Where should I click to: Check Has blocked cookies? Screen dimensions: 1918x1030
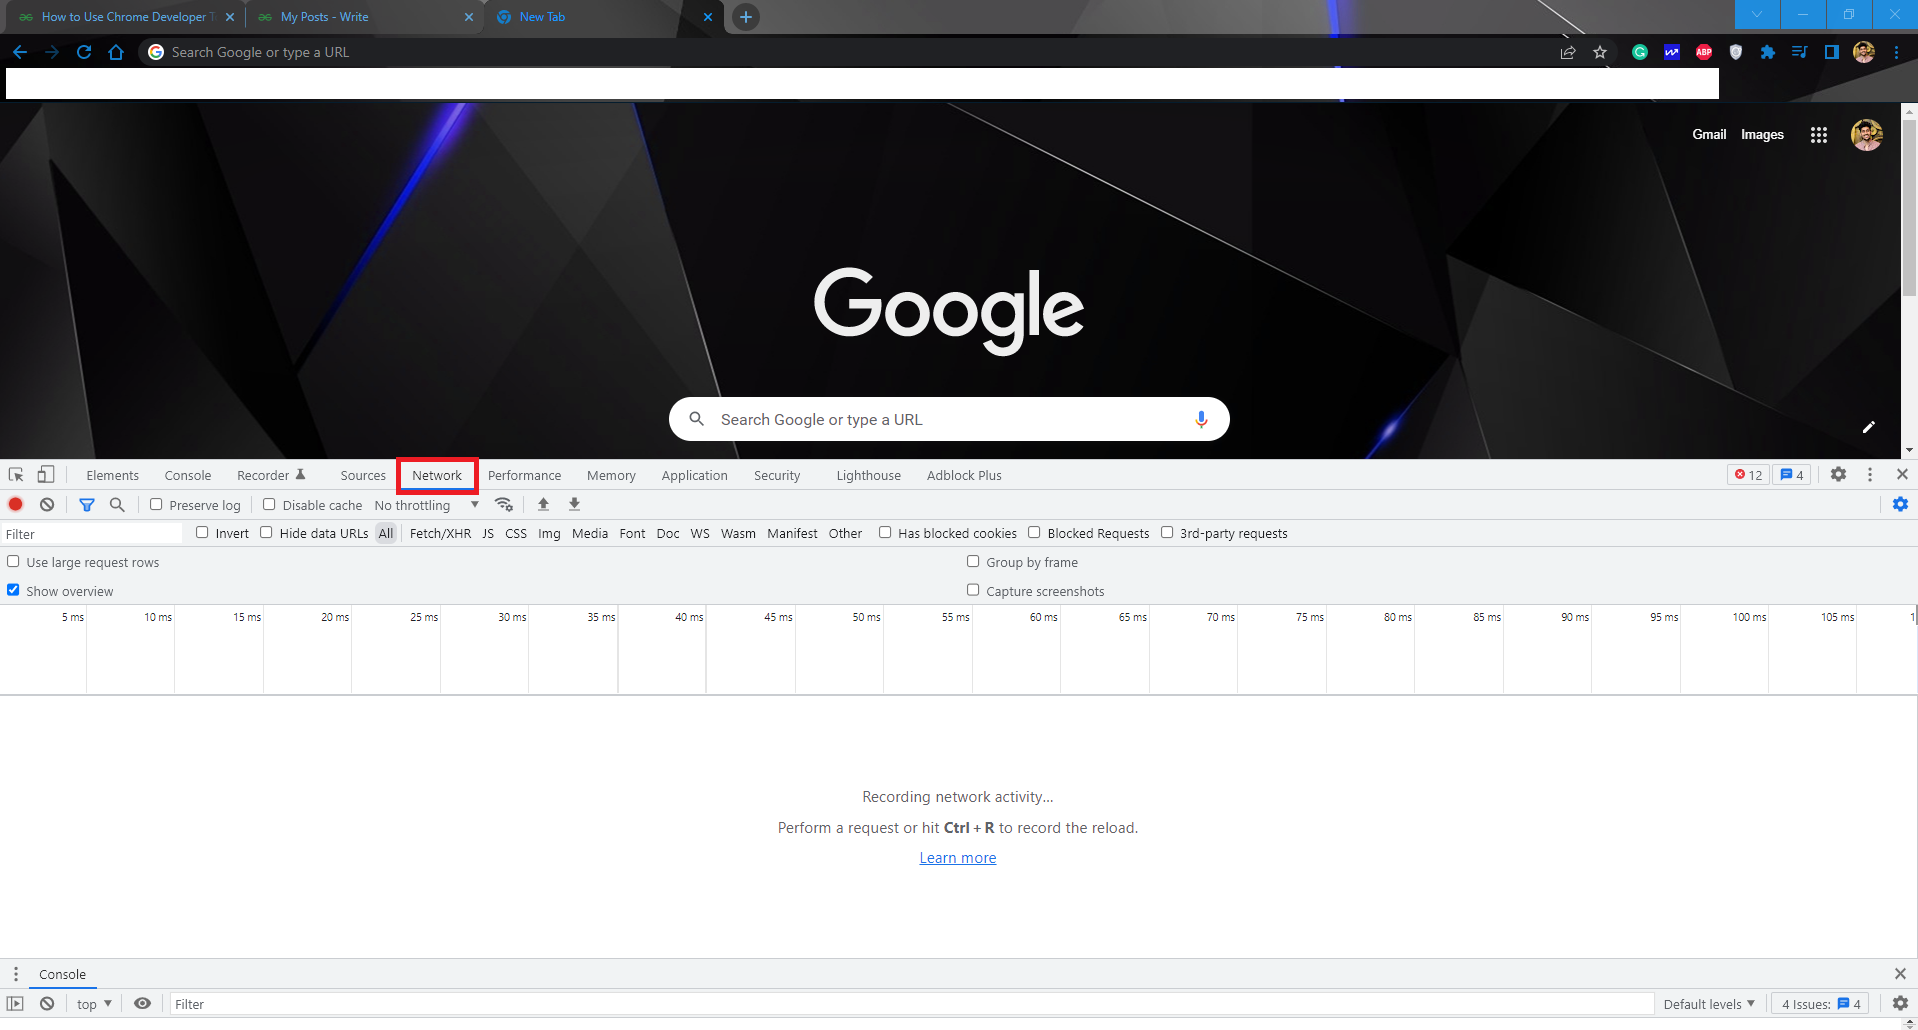click(x=885, y=533)
